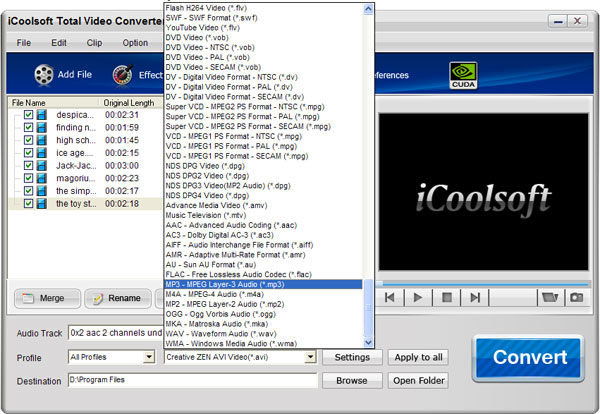The height and width of the screenshot is (414, 600).
Task: Uncheck 'the toy st...' file checkbox
Action: tap(28, 203)
